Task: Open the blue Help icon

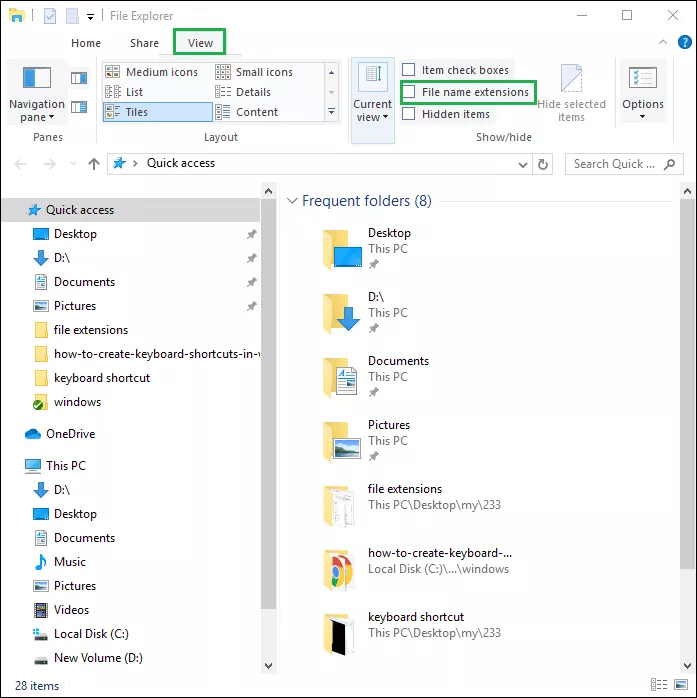Action: pos(685,42)
